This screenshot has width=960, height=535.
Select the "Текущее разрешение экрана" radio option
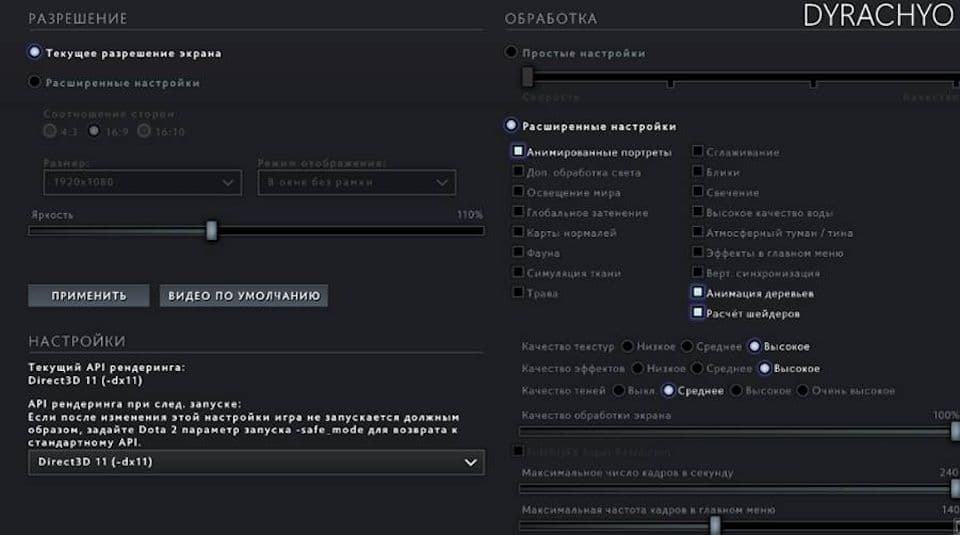[x=36, y=52]
